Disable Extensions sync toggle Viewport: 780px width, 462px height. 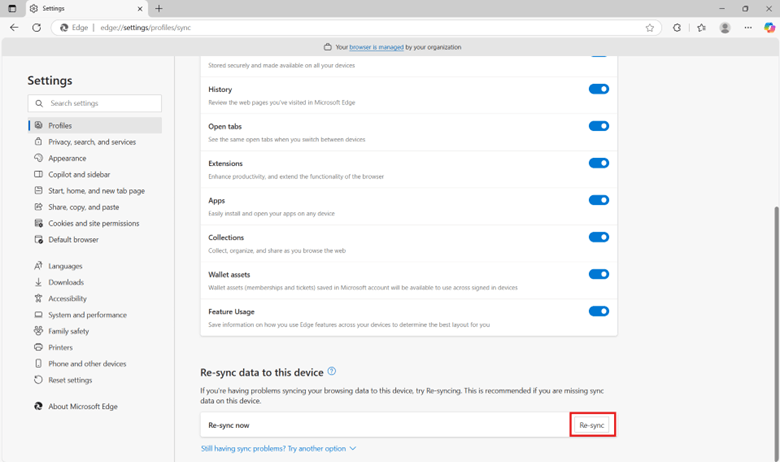point(599,163)
